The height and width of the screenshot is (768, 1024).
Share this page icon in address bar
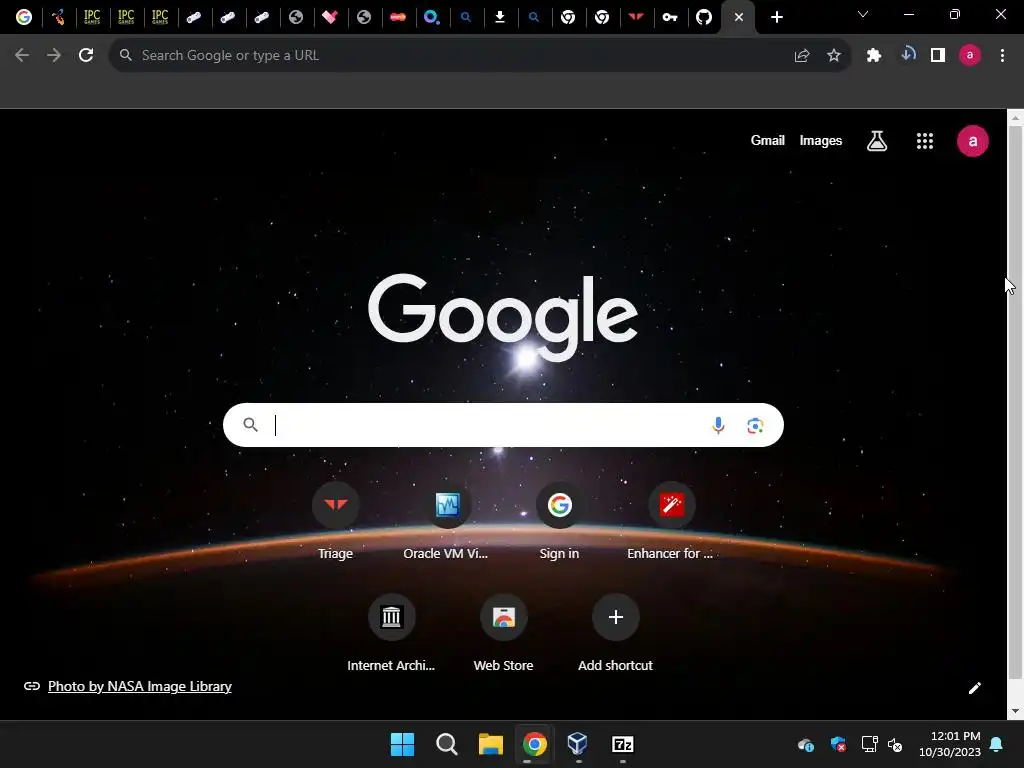[802, 56]
